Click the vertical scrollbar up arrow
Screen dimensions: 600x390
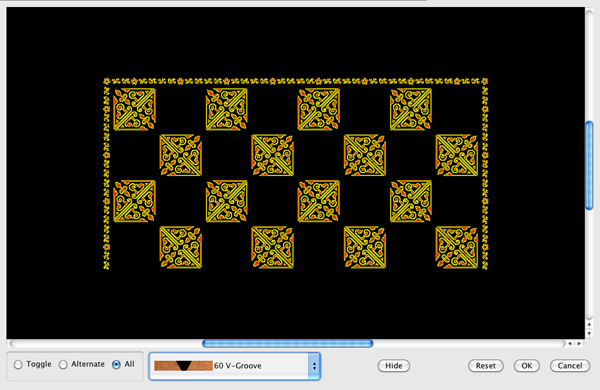point(589,324)
